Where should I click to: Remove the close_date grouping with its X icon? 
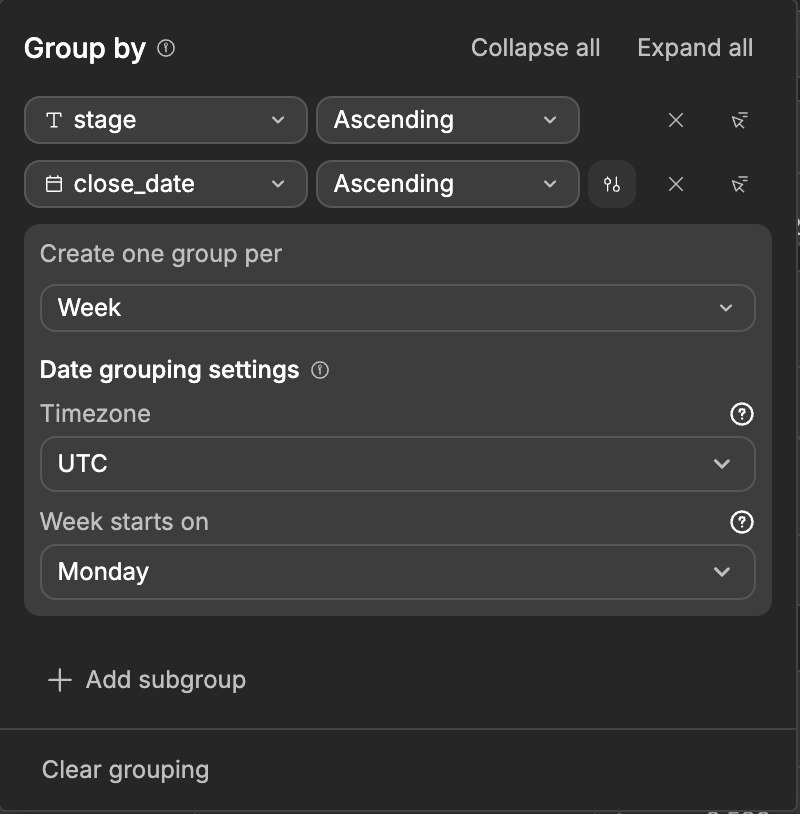pos(675,184)
